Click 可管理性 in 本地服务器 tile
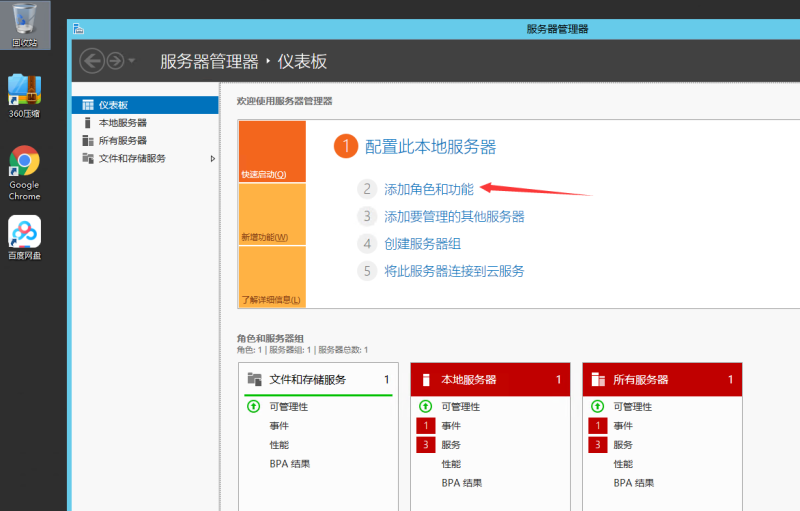Screen dimensions: 800x511 (x=461, y=406)
